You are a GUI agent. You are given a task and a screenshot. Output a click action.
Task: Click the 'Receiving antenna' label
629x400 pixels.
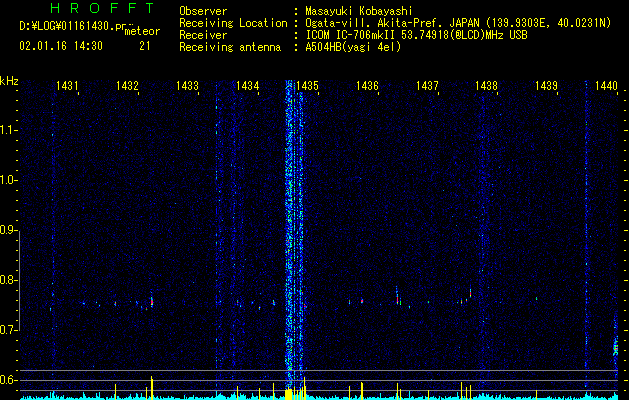[230, 47]
